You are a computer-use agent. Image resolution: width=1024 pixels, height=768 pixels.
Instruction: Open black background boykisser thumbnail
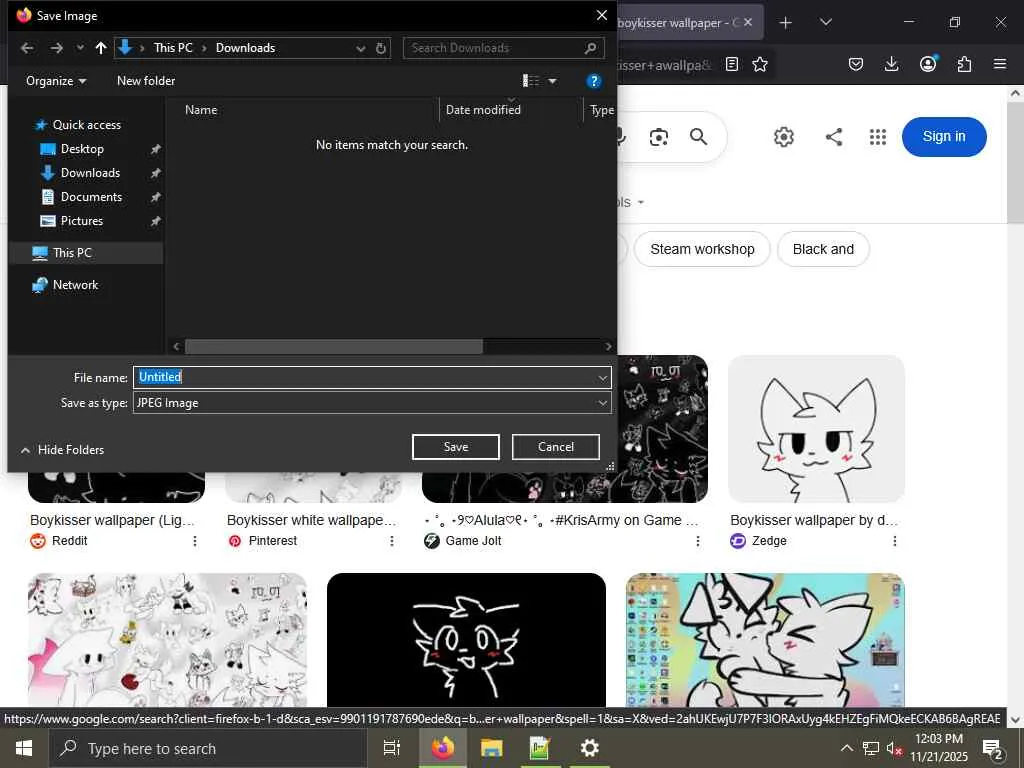466,640
